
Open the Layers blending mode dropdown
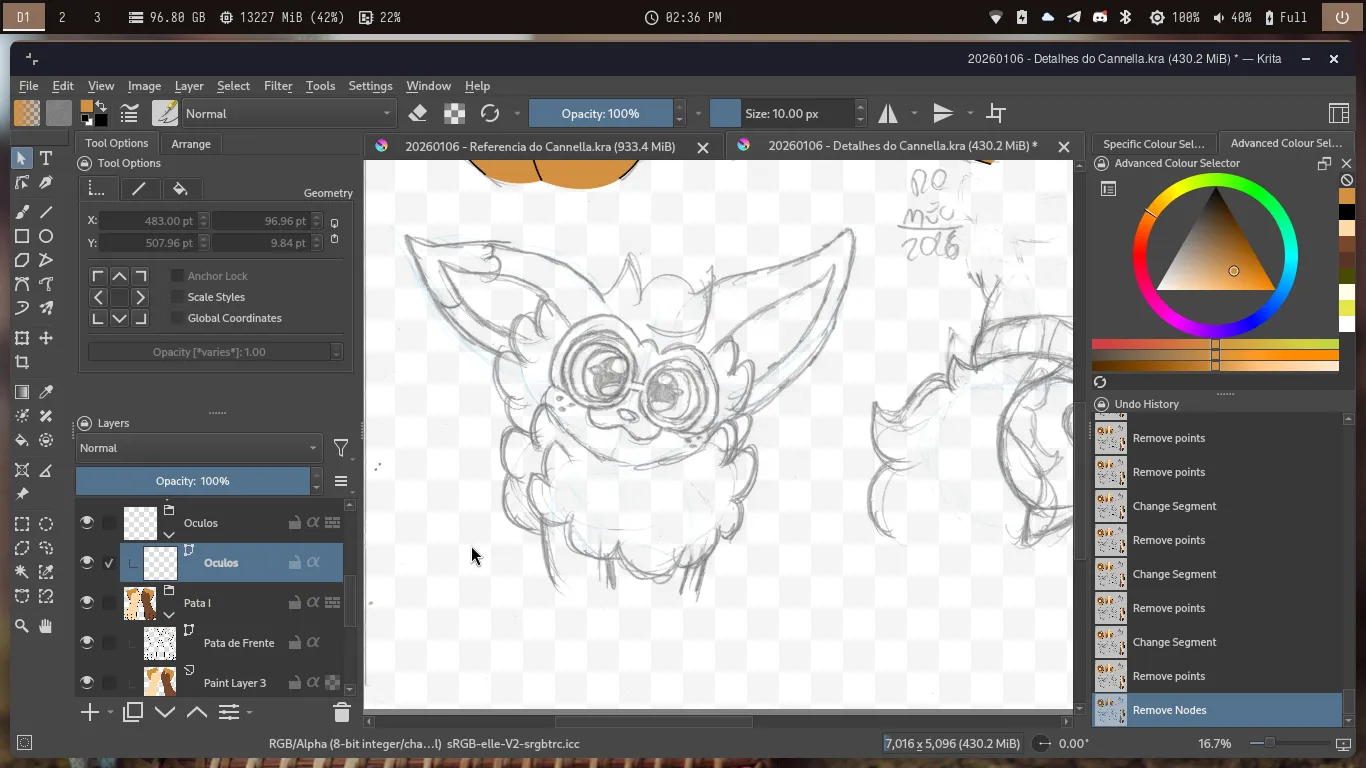click(198, 448)
